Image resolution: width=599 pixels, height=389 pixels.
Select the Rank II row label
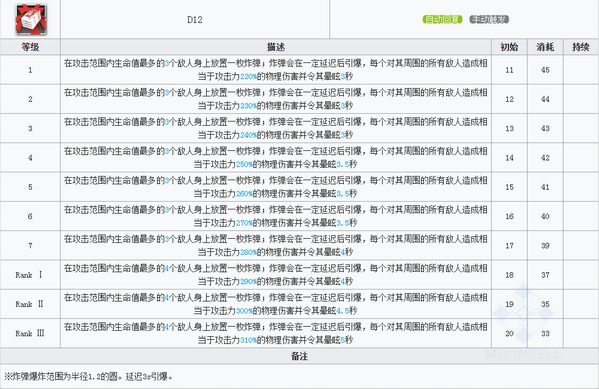[x=29, y=304]
